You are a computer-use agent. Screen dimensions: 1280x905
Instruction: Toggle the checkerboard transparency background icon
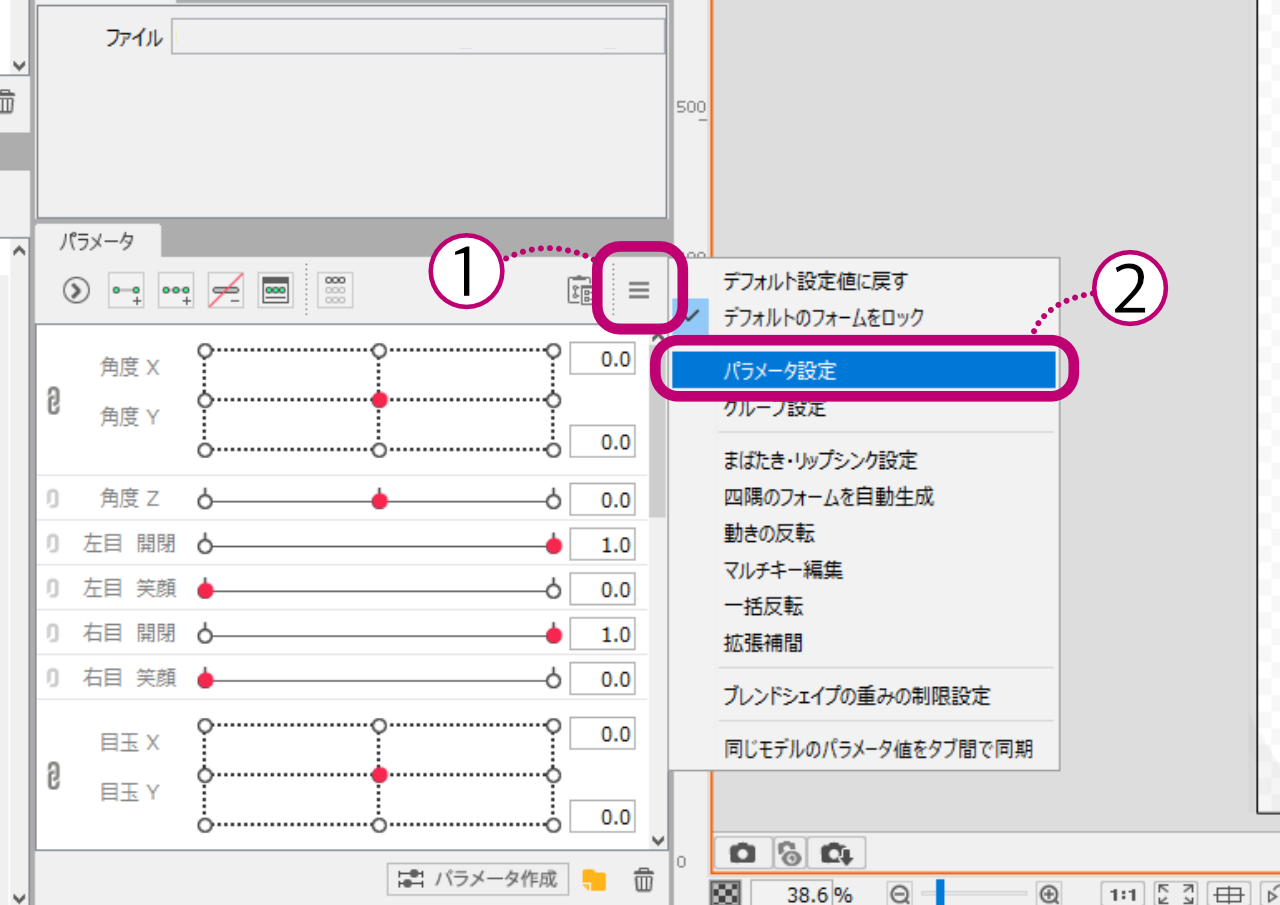[723, 893]
